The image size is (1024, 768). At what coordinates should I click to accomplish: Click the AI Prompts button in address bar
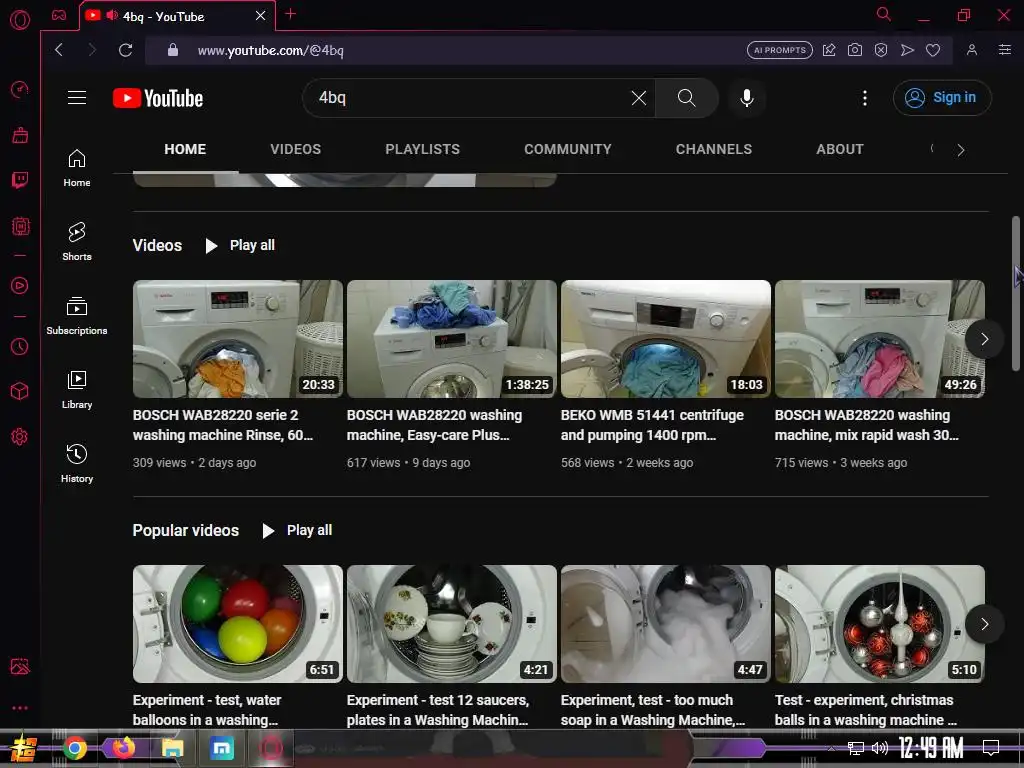(780, 50)
